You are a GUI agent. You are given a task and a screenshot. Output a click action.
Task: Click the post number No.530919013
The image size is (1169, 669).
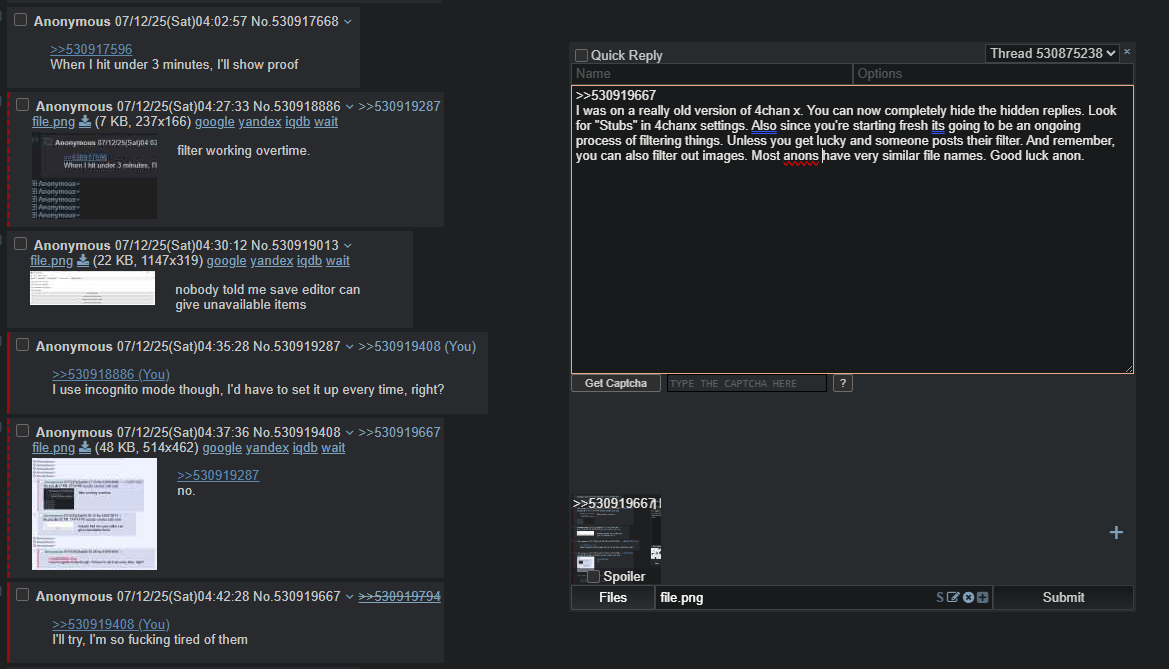click(294, 245)
